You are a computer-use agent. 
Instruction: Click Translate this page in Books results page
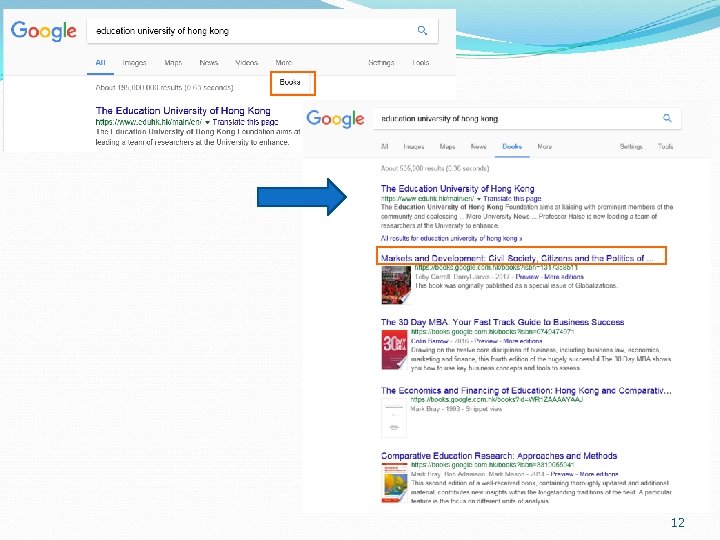coord(512,199)
